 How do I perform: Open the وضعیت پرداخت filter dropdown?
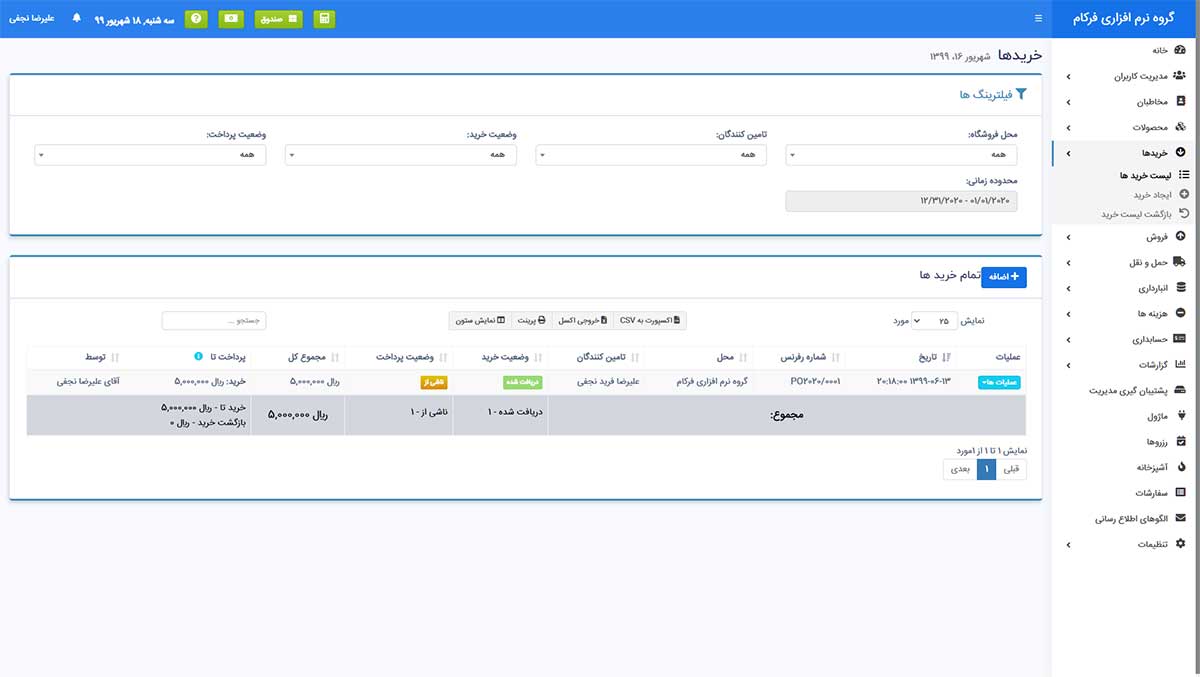click(x=150, y=155)
